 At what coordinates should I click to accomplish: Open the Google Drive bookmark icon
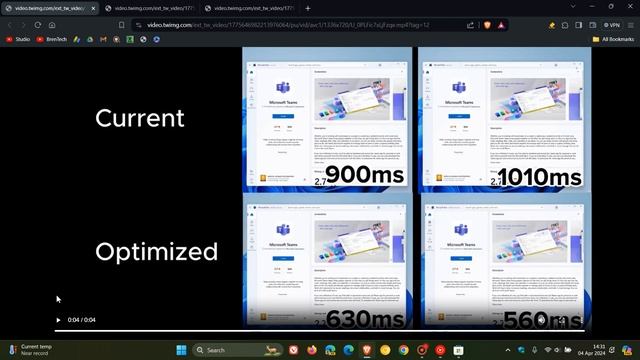point(90,39)
